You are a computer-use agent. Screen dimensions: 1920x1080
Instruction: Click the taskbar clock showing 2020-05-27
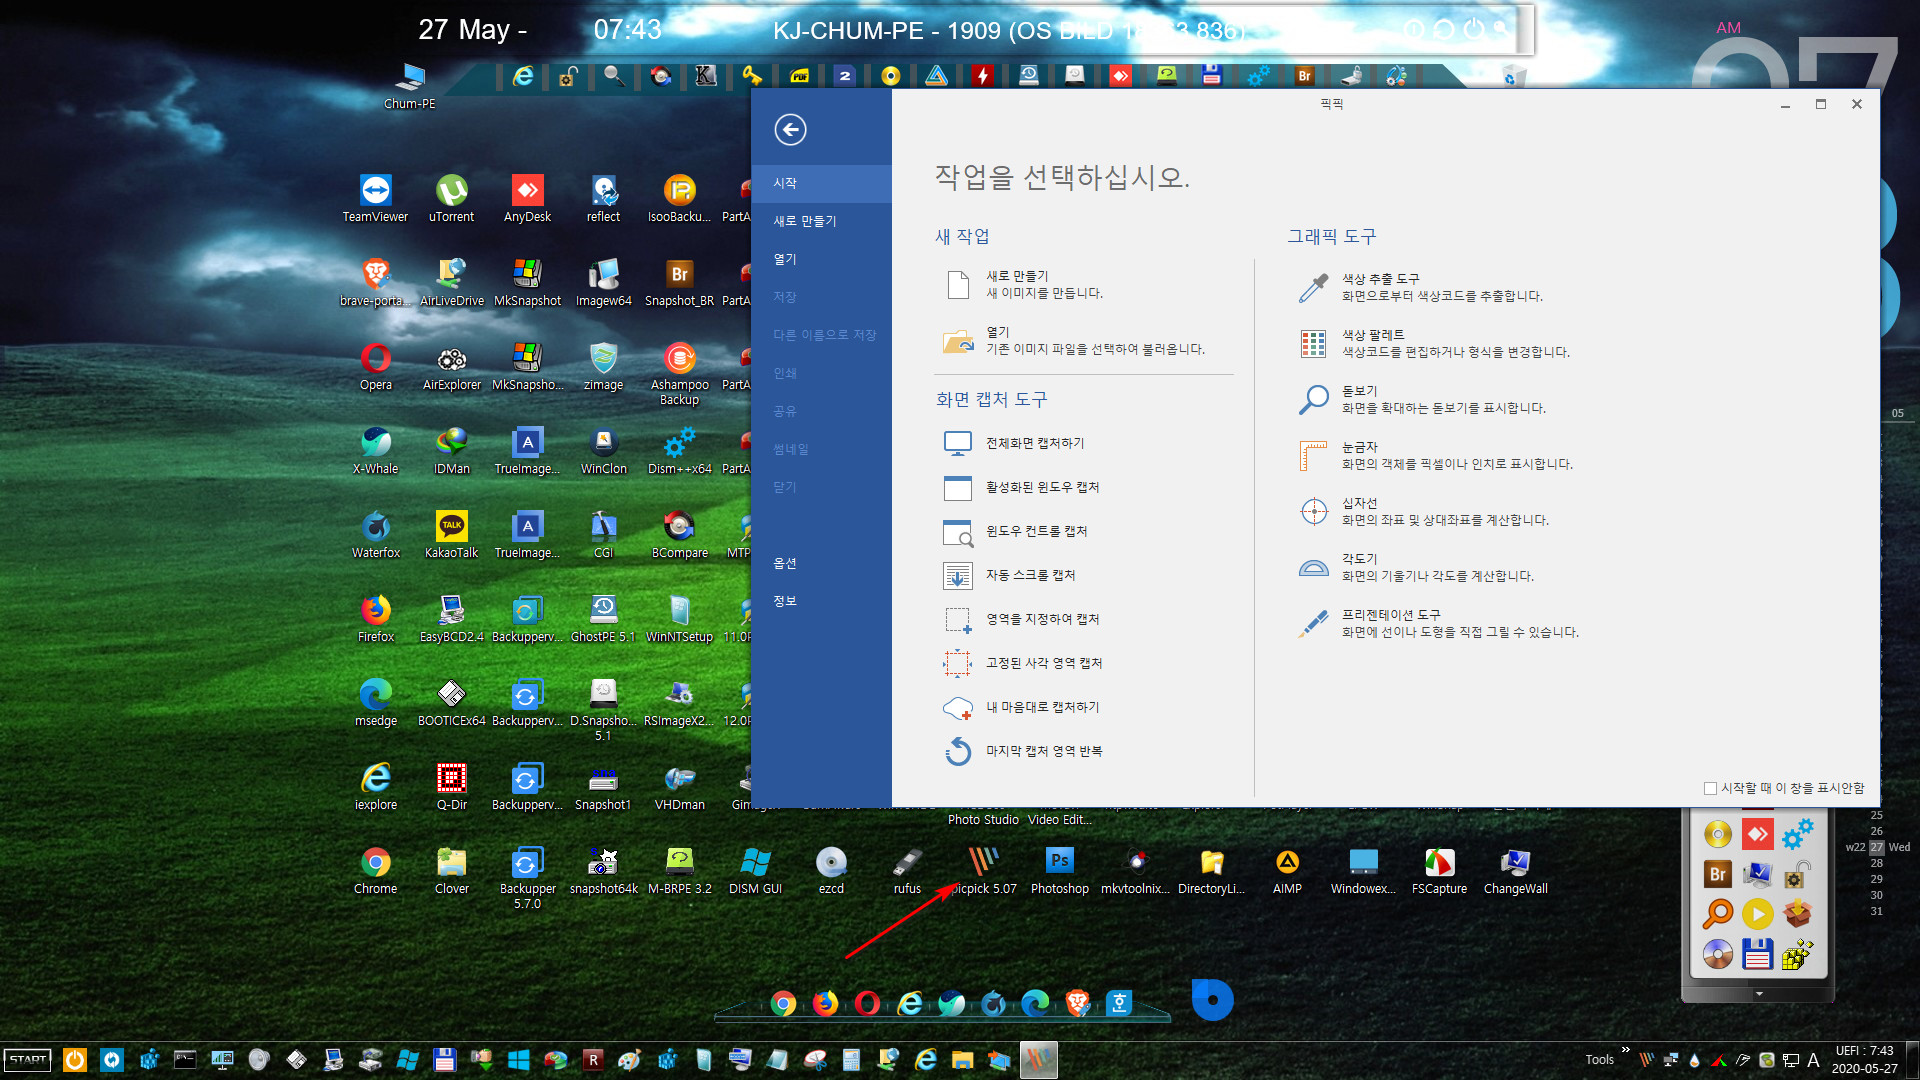click(1864, 1060)
